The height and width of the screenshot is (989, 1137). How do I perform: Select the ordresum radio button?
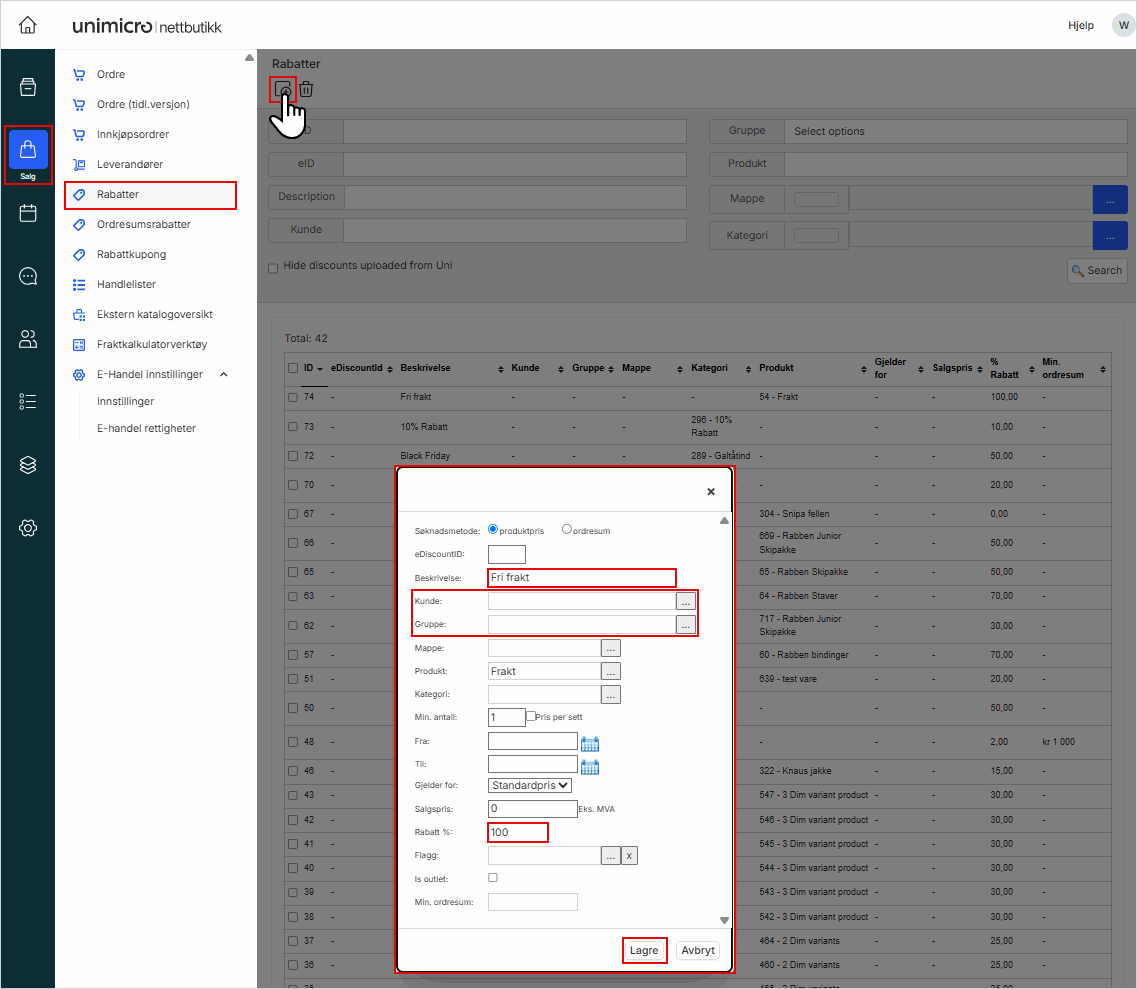click(567, 530)
